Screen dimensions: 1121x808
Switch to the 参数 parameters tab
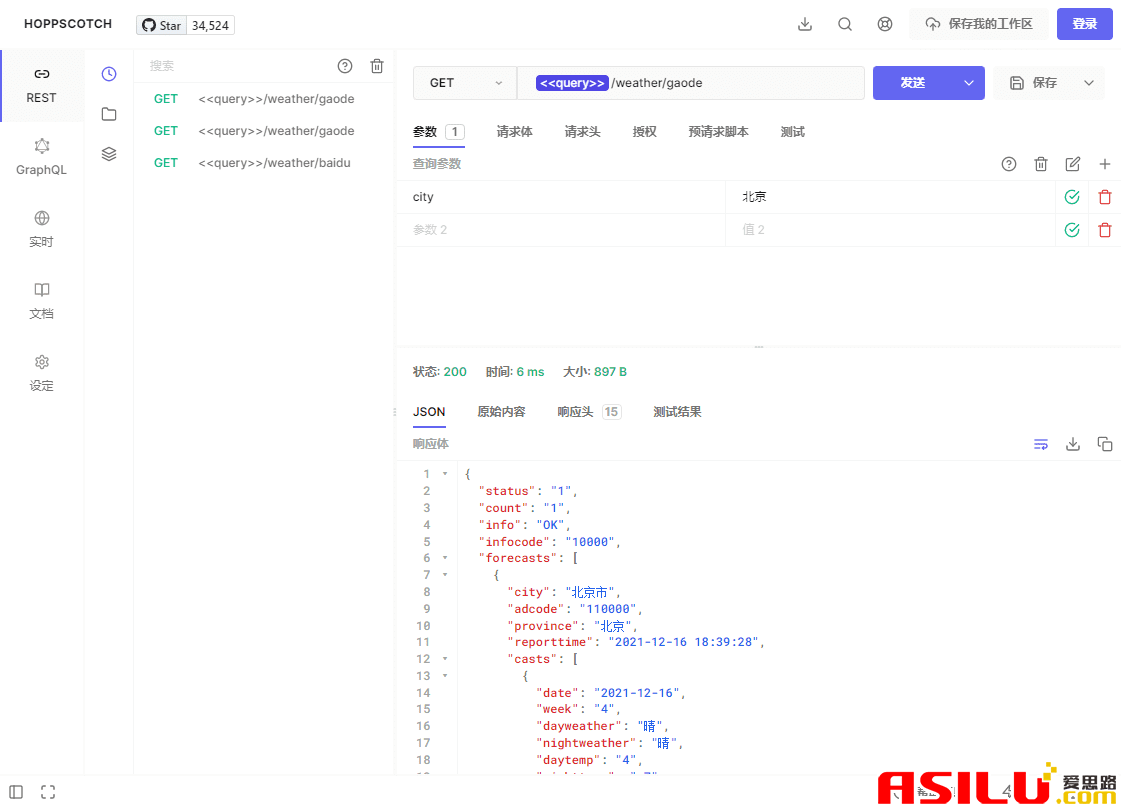coord(438,132)
